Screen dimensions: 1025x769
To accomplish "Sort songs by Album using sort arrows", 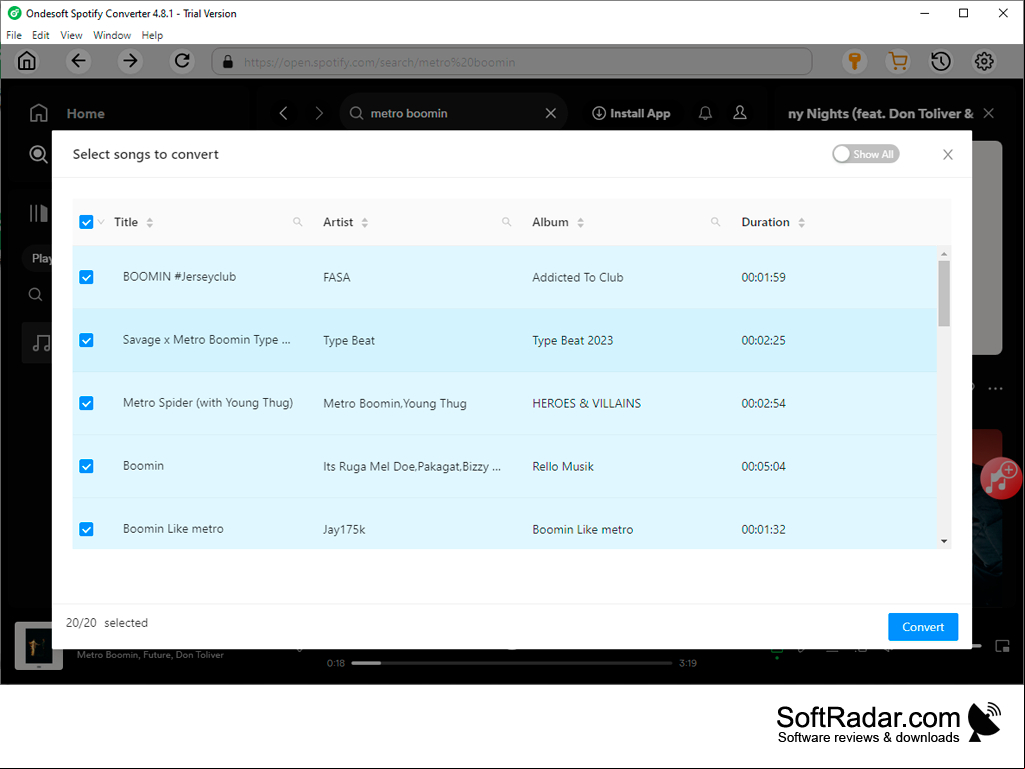I will [x=580, y=222].
